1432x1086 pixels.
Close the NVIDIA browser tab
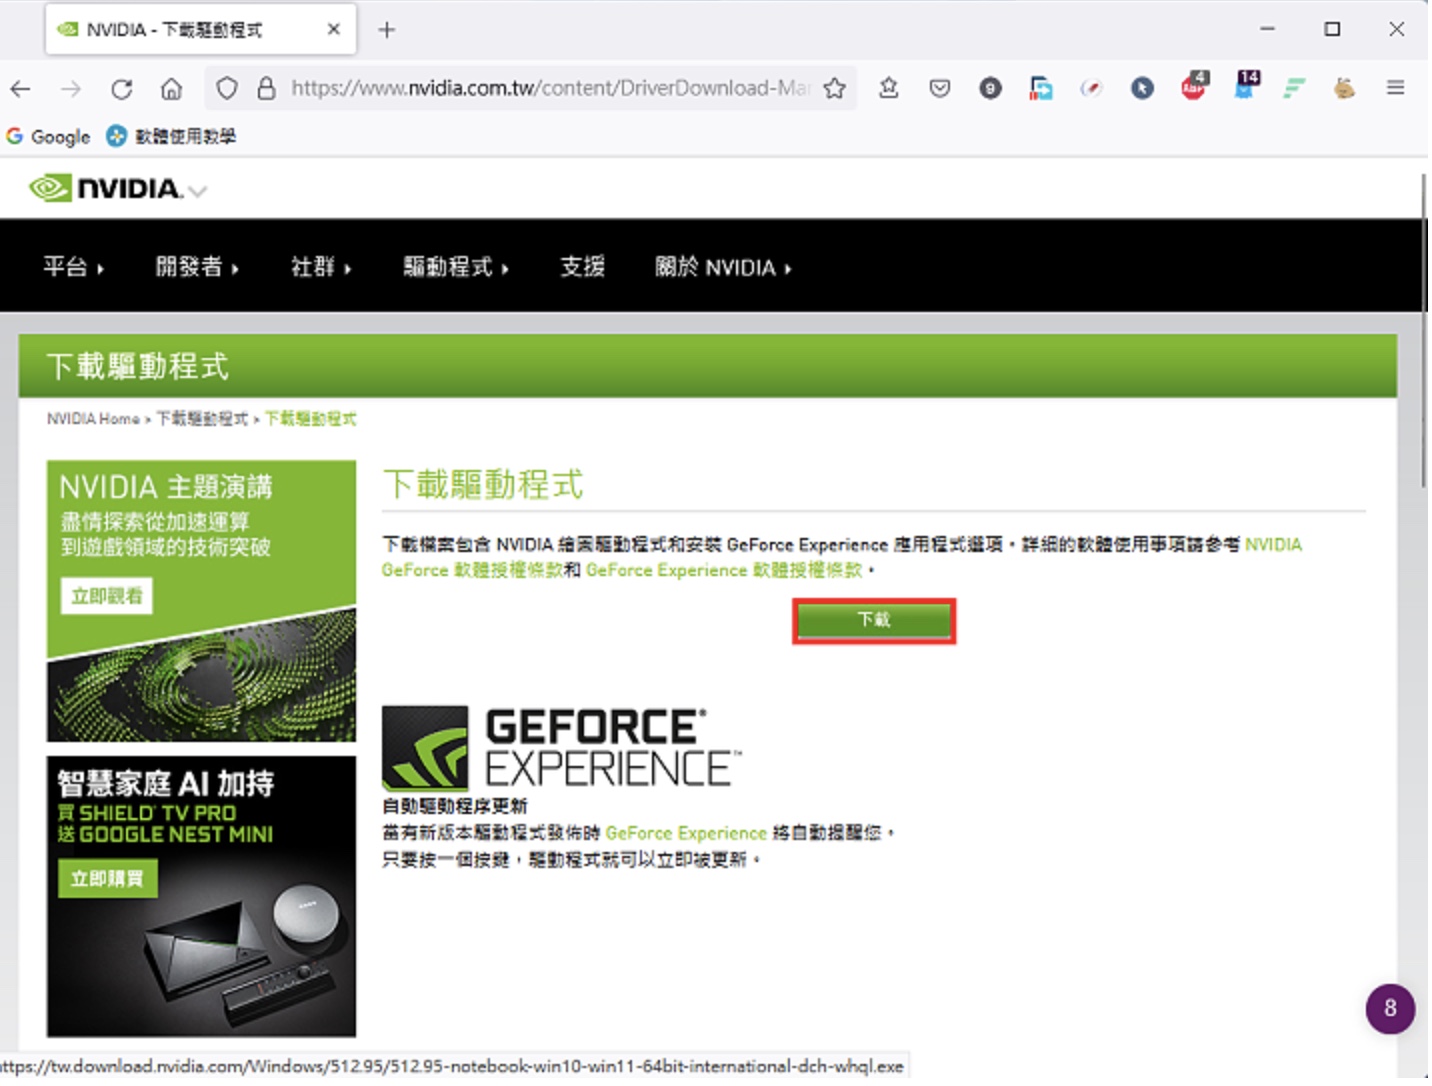[x=334, y=29]
